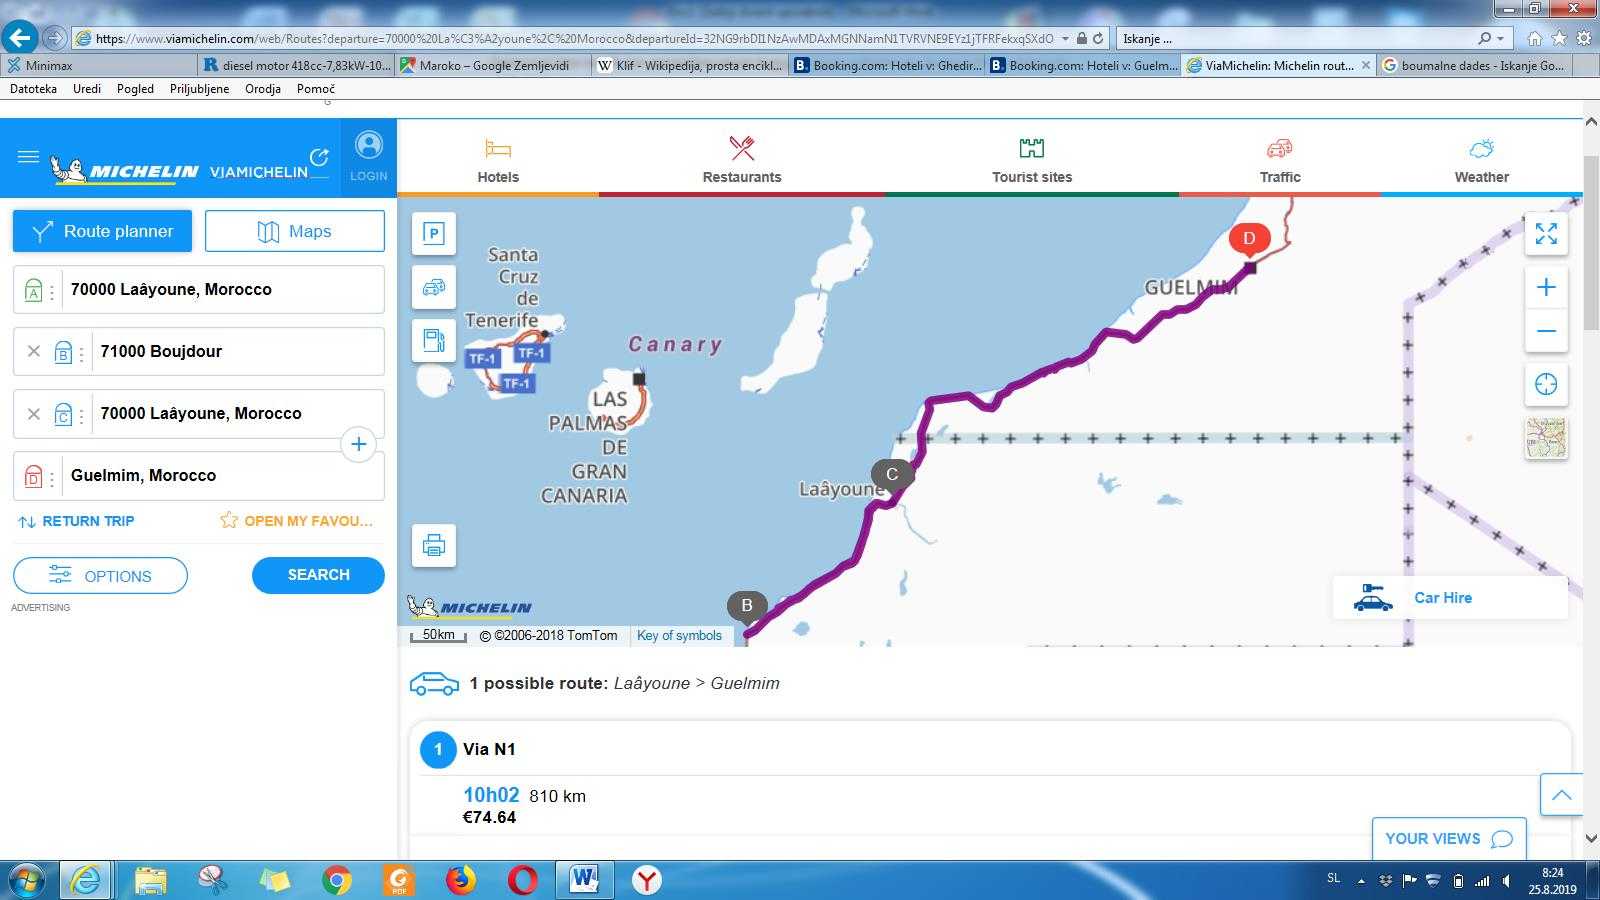Open Pomoč menu

click(315, 89)
